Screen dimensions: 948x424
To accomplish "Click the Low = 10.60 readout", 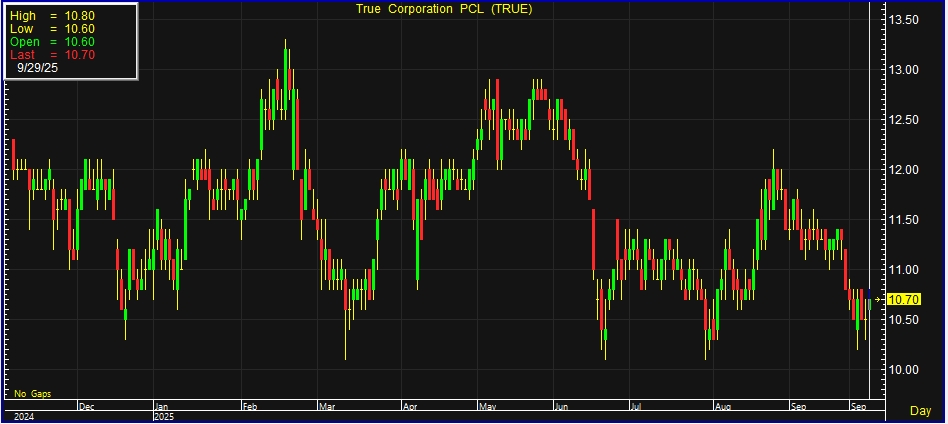I will click(x=53, y=28).
